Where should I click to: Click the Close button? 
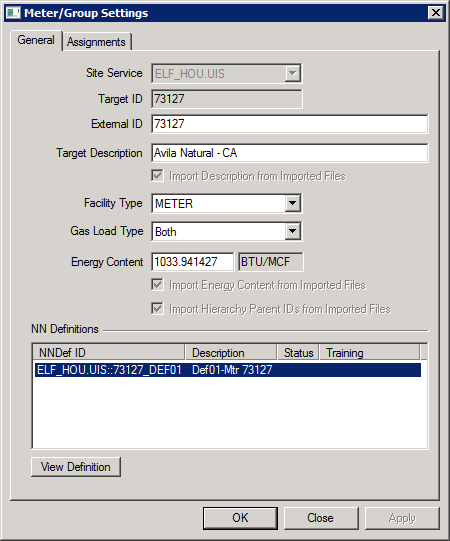pos(321,518)
